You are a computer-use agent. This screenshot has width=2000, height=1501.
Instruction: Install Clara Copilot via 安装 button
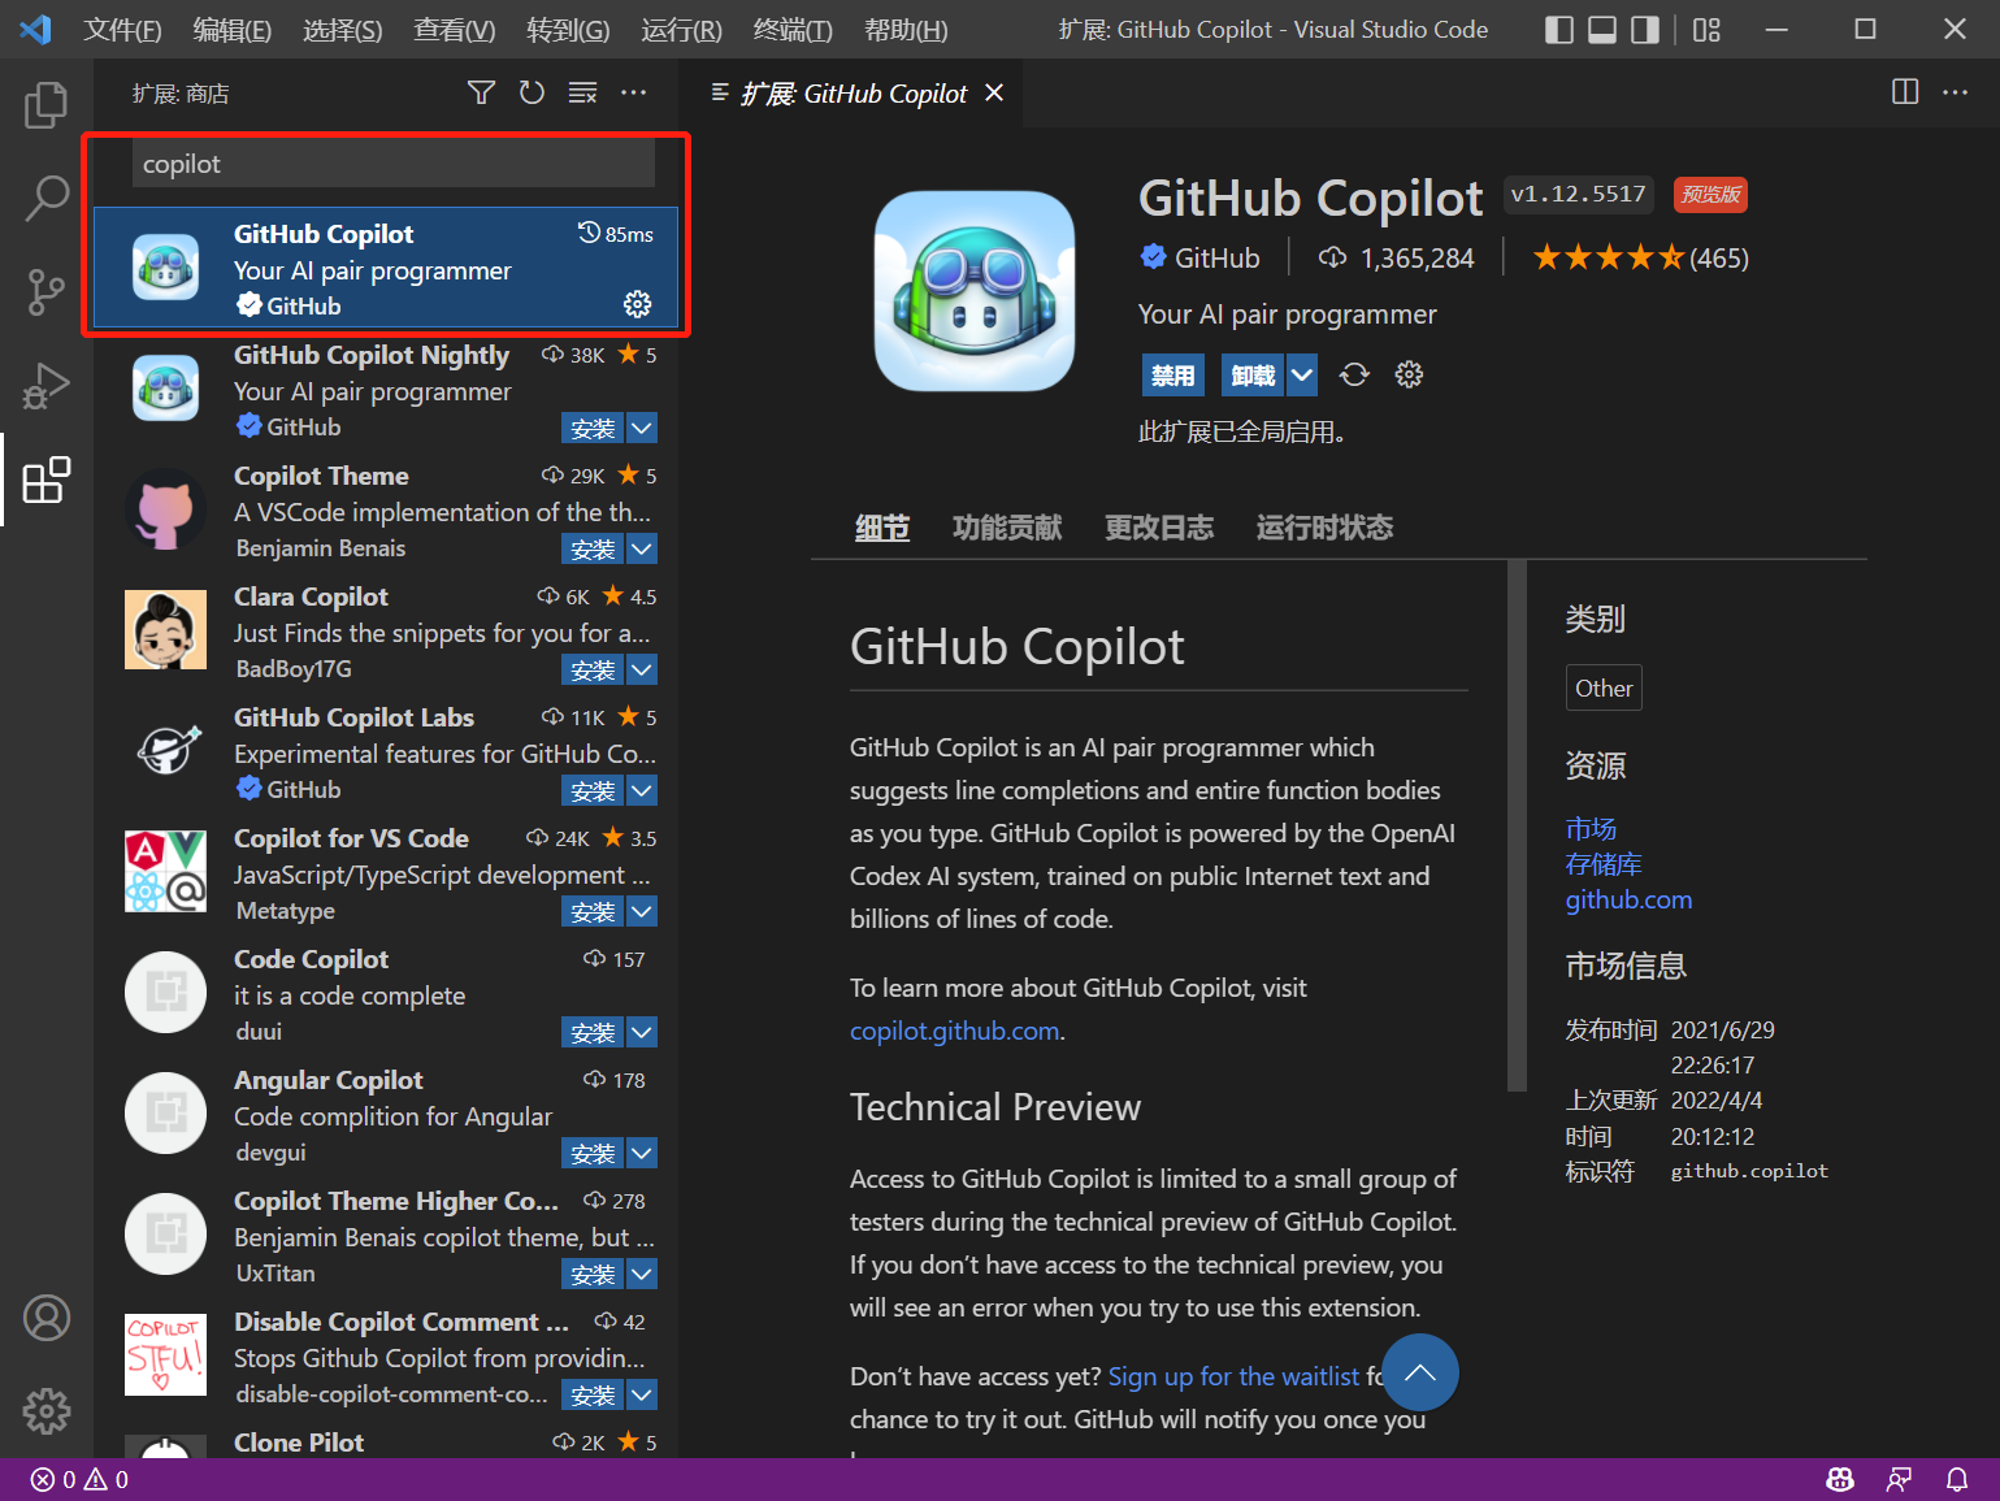(592, 670)
